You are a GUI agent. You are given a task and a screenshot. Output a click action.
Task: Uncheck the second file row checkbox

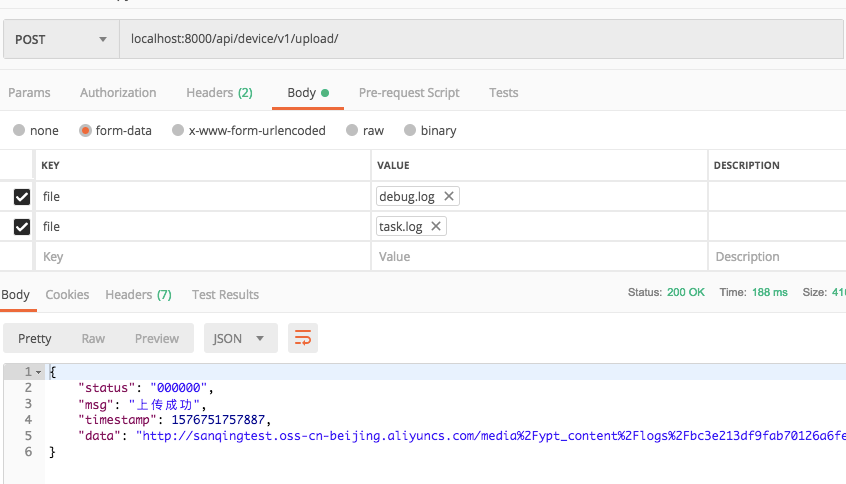coord(22,227)
